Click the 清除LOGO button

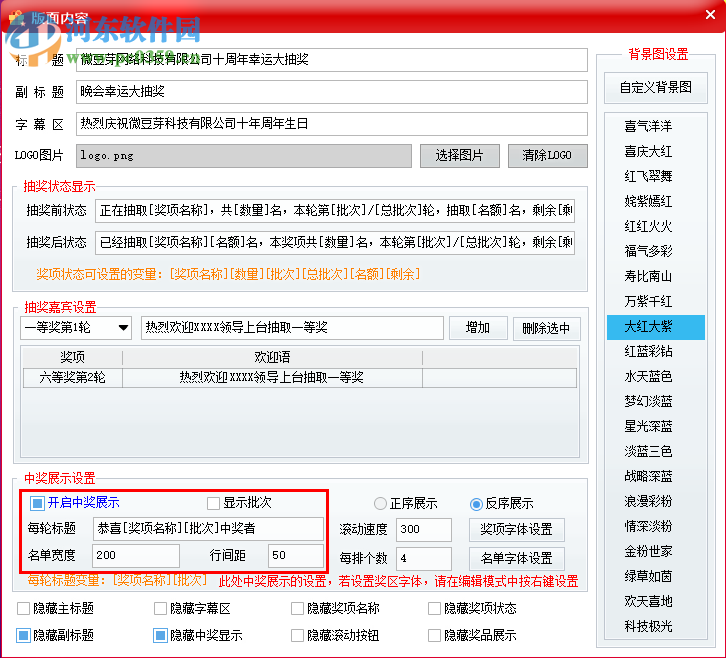click(548, 156)
